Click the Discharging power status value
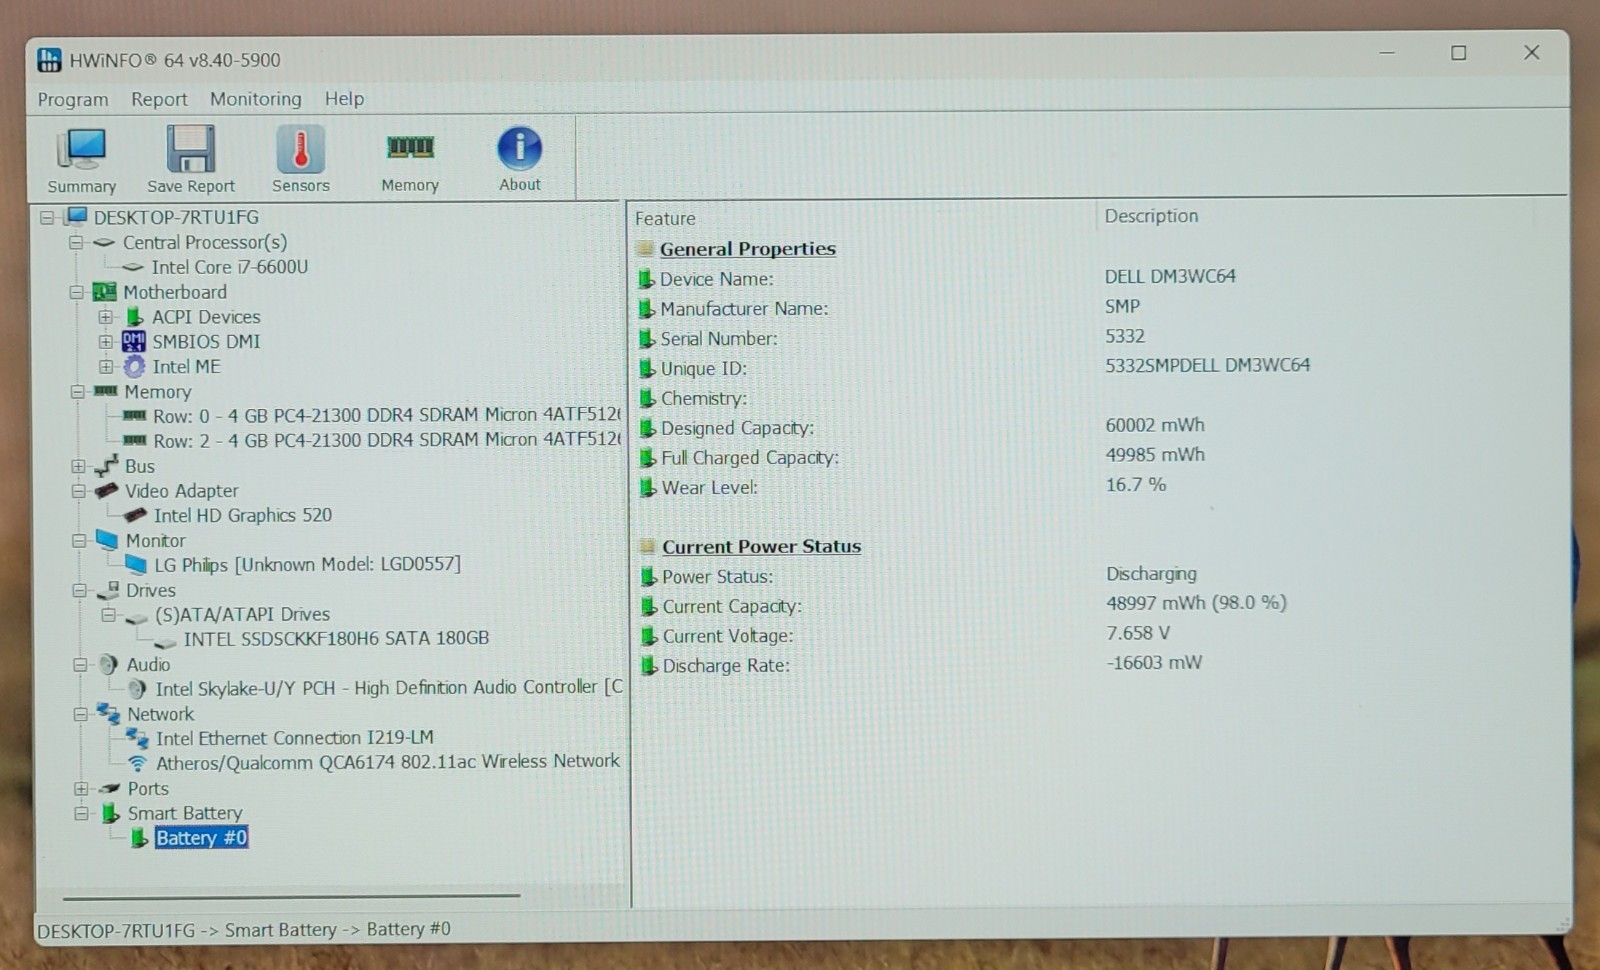 click(1151, 574)
